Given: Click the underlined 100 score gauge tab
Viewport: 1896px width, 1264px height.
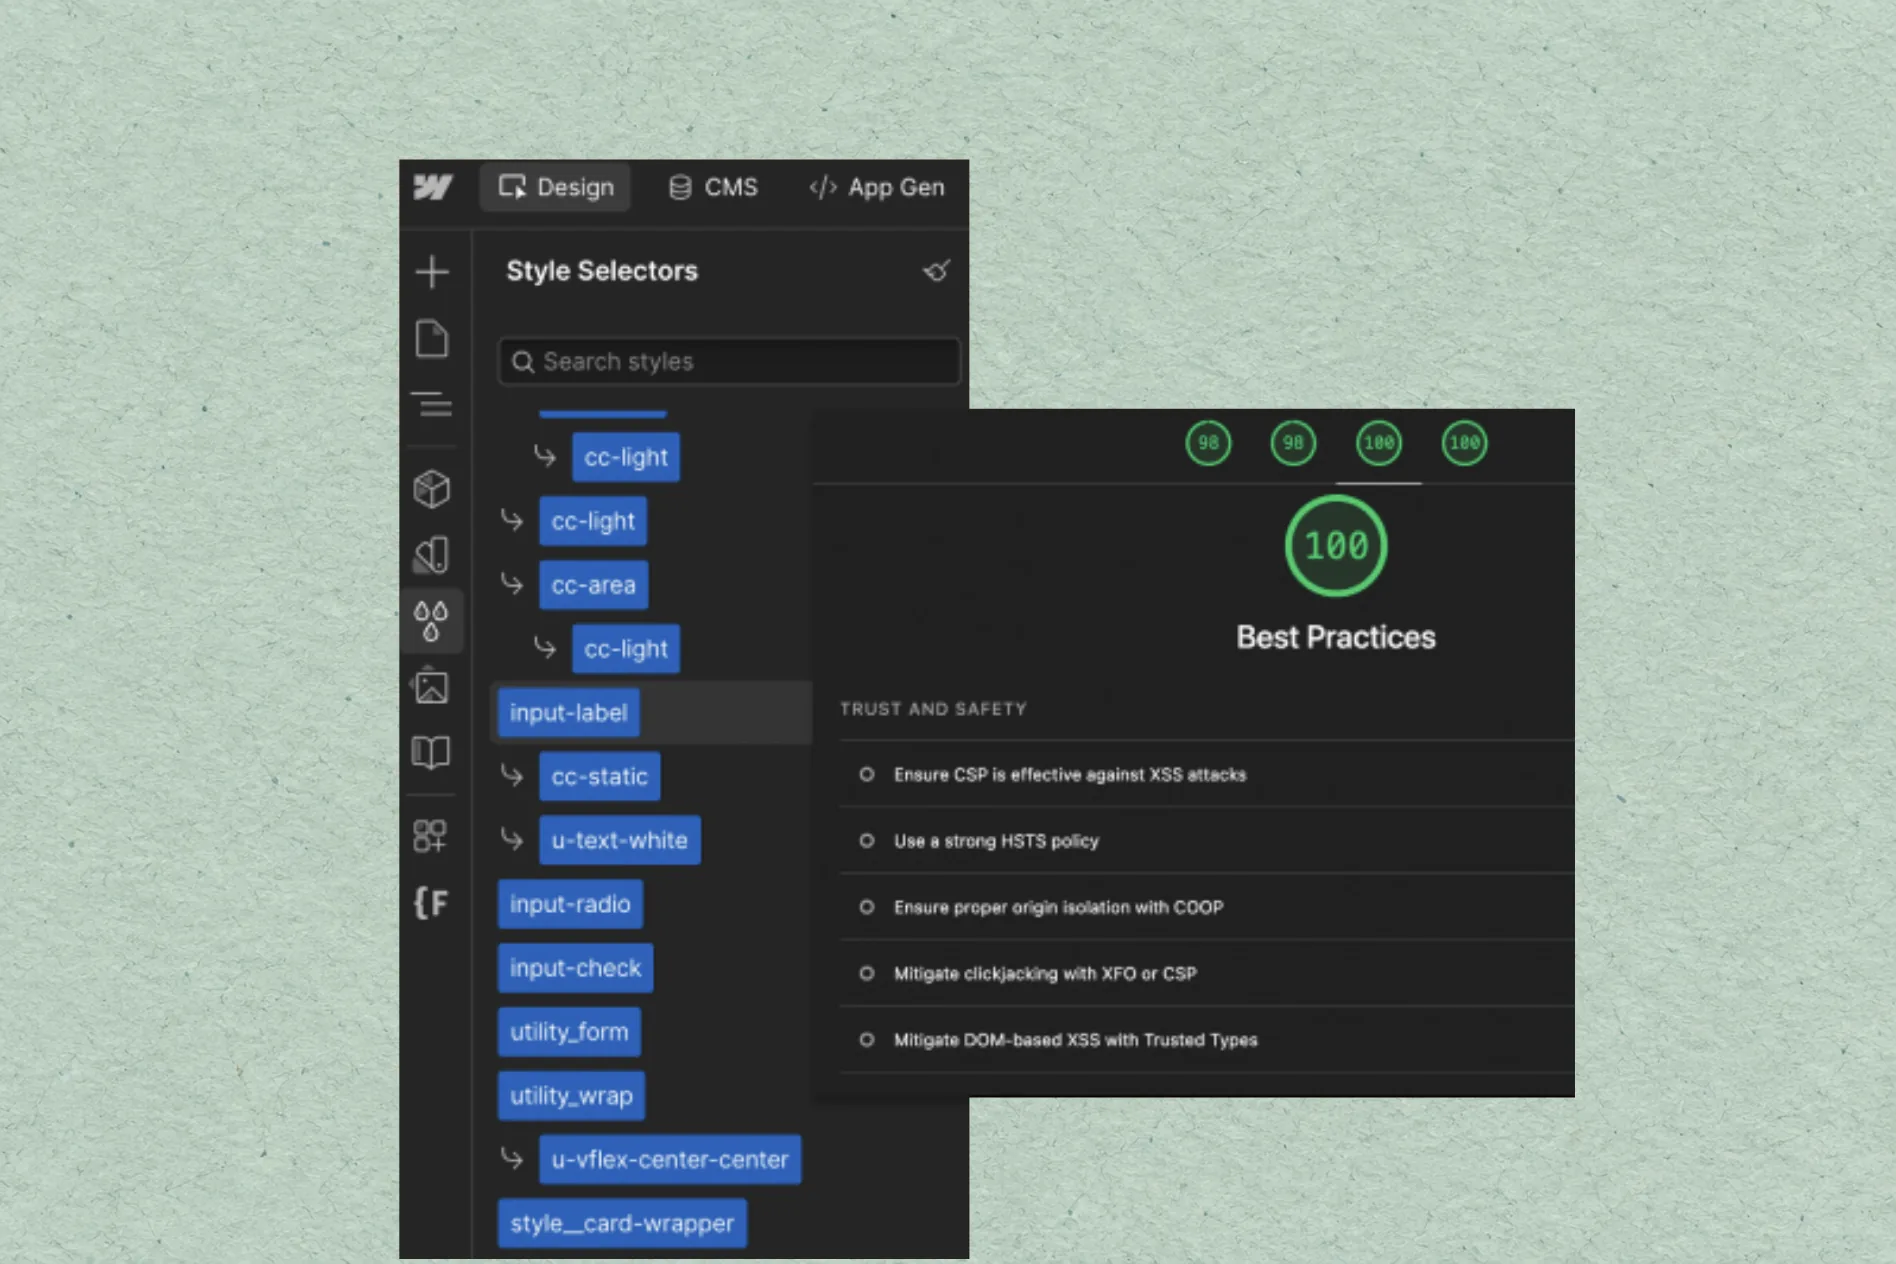Looking at the screenshot, I should pyautogui.click(x=1379, y=443).
